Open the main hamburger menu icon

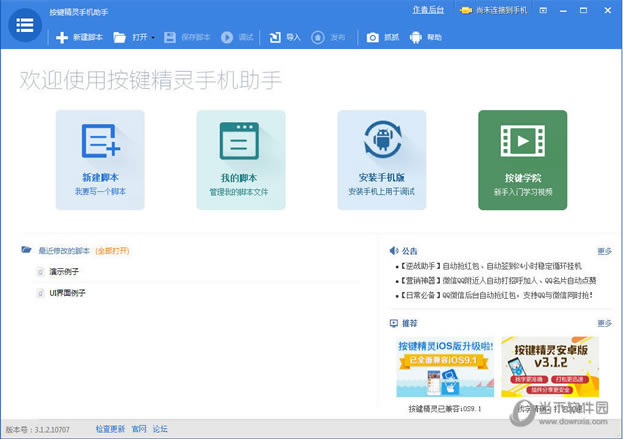[25, 26]
